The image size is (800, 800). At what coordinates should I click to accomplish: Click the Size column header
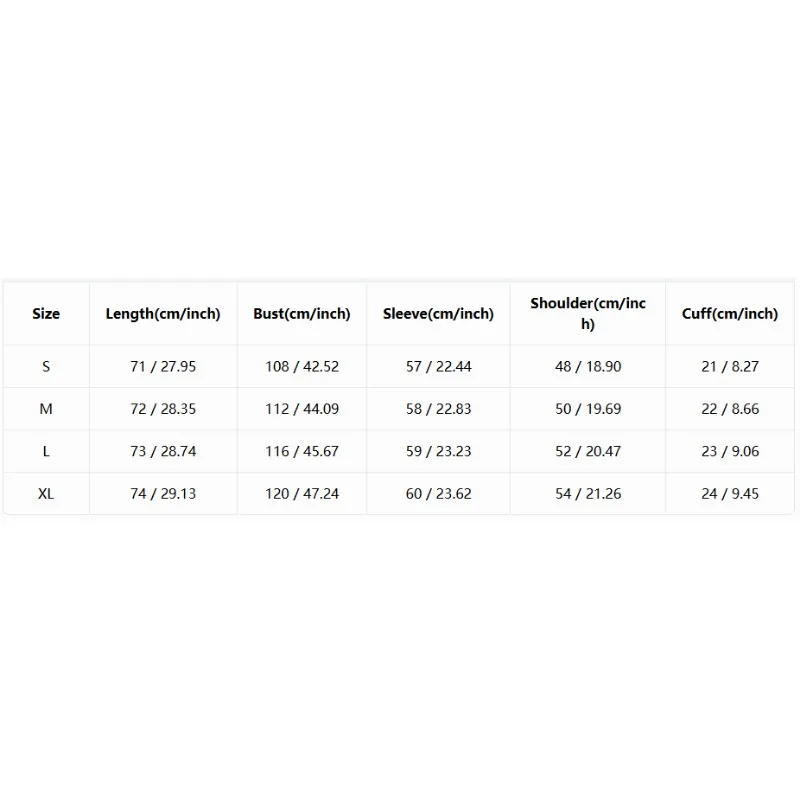click(46, 313)
